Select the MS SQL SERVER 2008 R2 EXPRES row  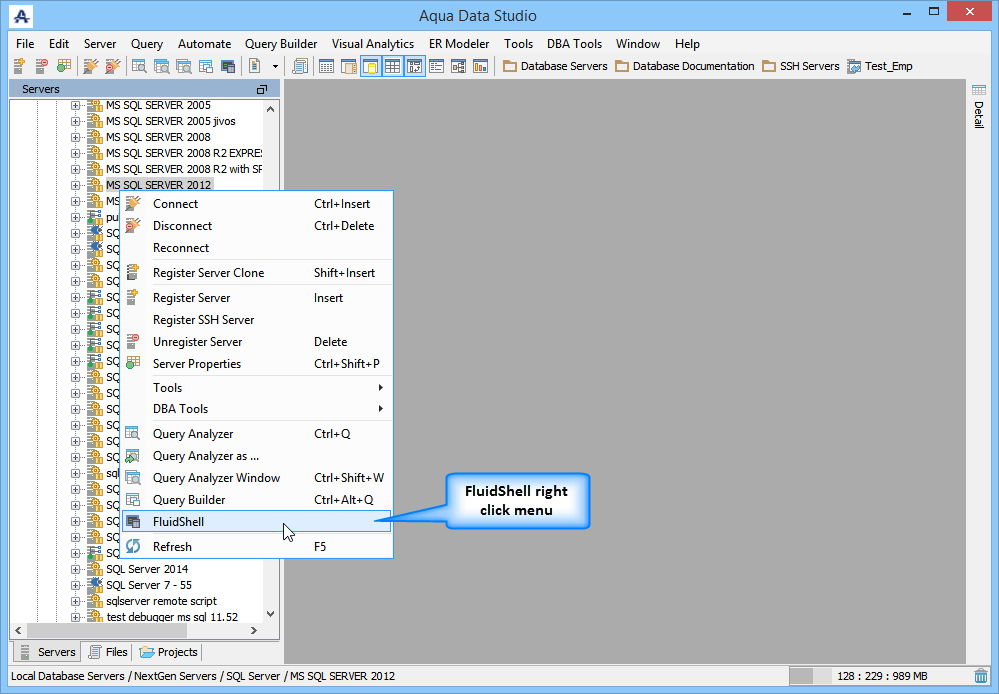pos(184,153)
